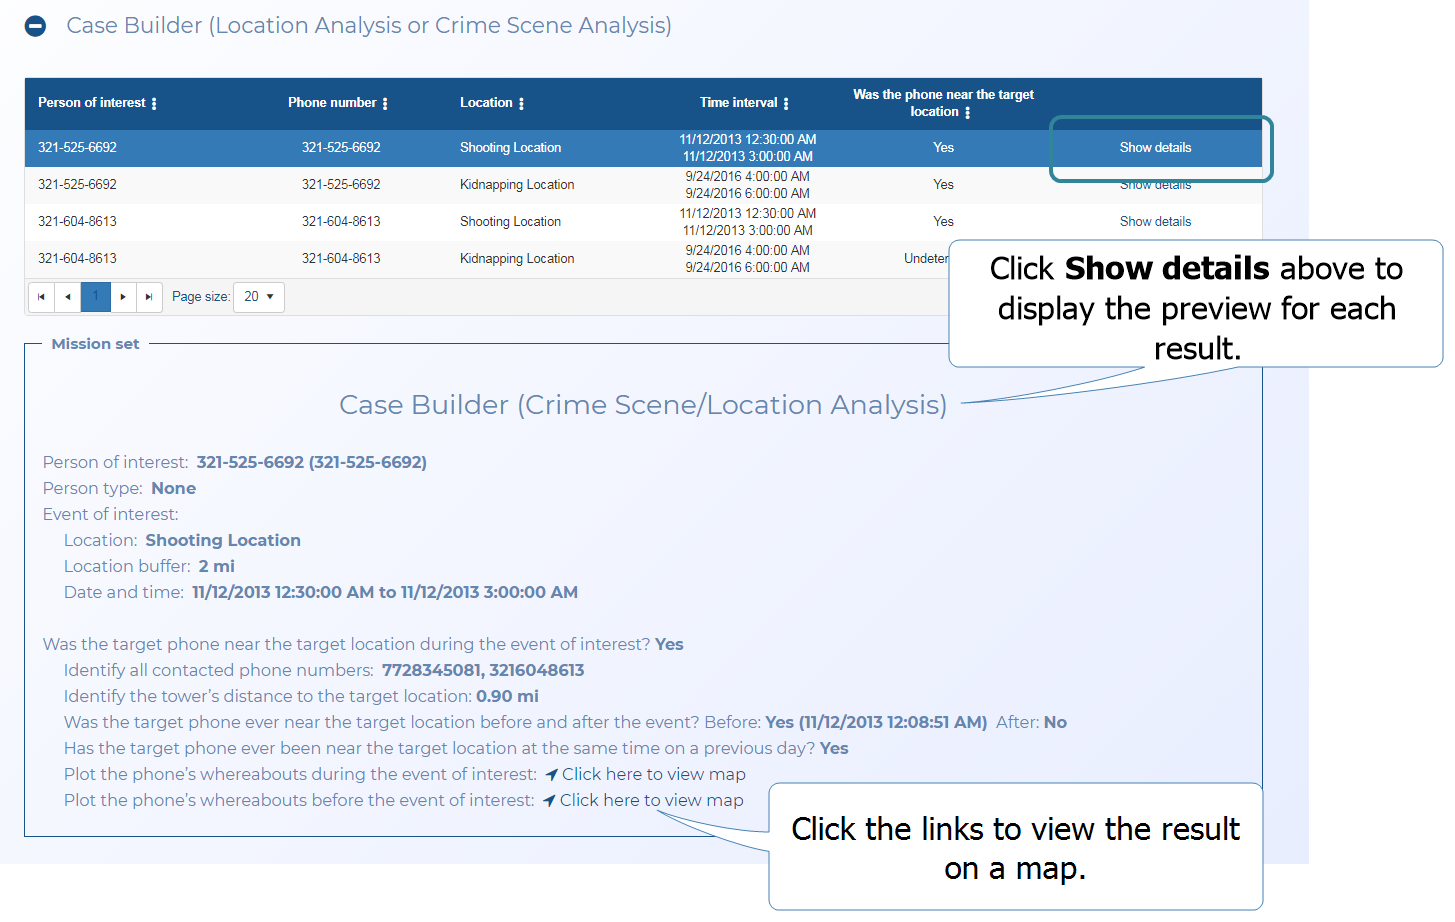Open Phone number column options menu
Image resolution: width=1455 pixels, height=922 pixels.
tap(385, 104)
